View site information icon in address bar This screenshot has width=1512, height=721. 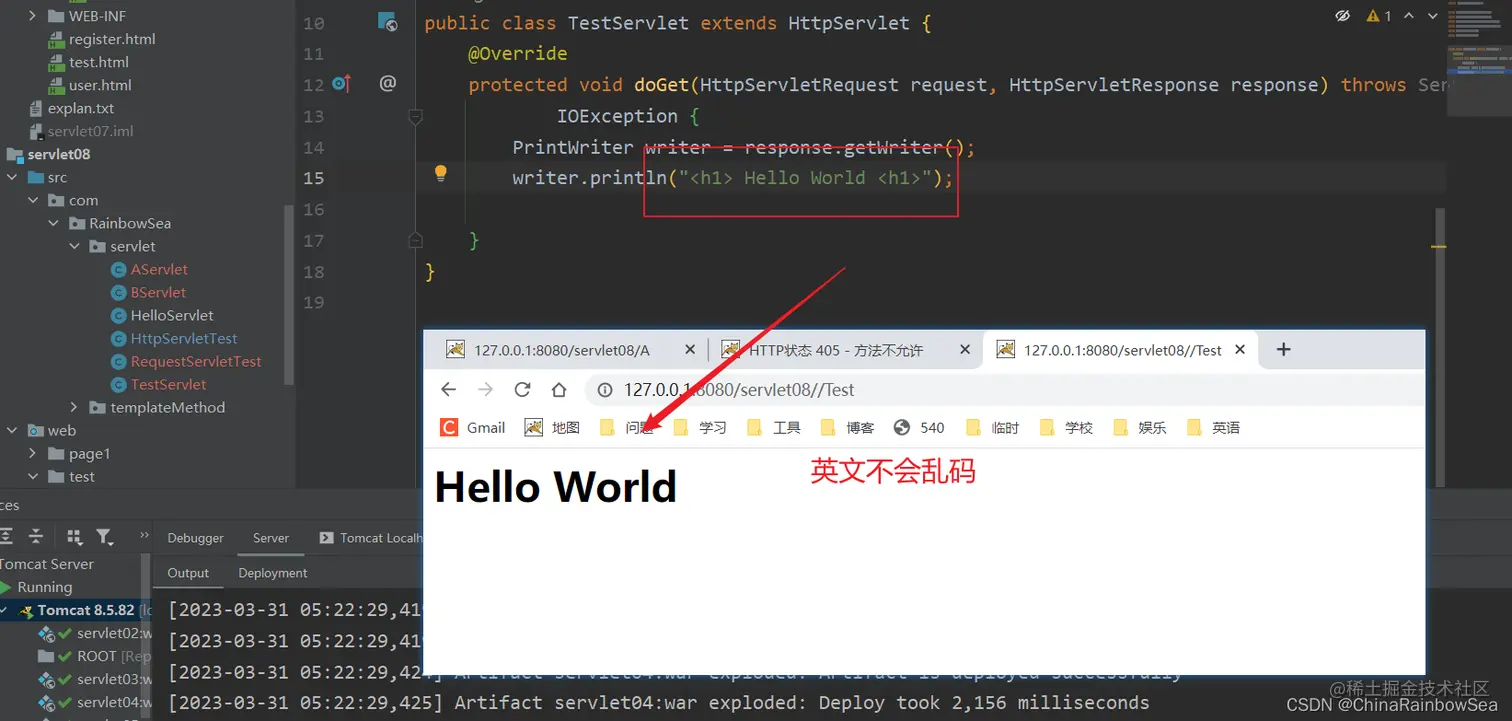point(605,390)
